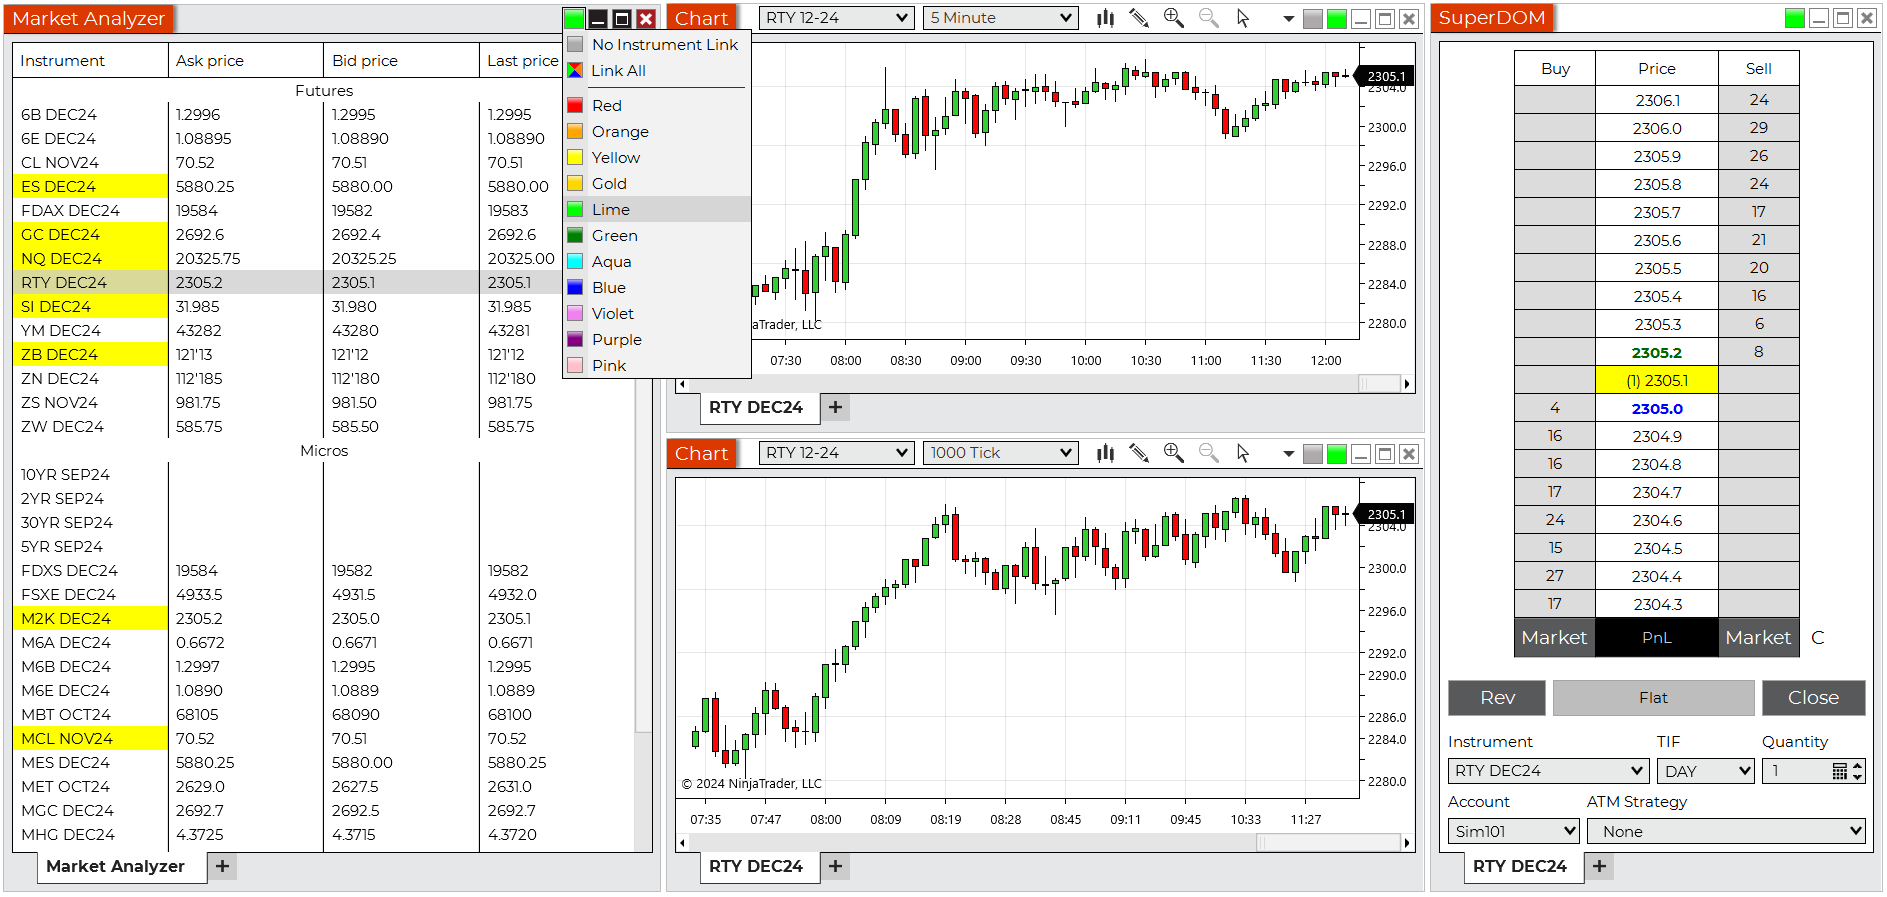Viewport: 1887px width, 897px height.
Task: Choose cursor pointer tool in 1000 Tick chart
Action: (1243, 453)
